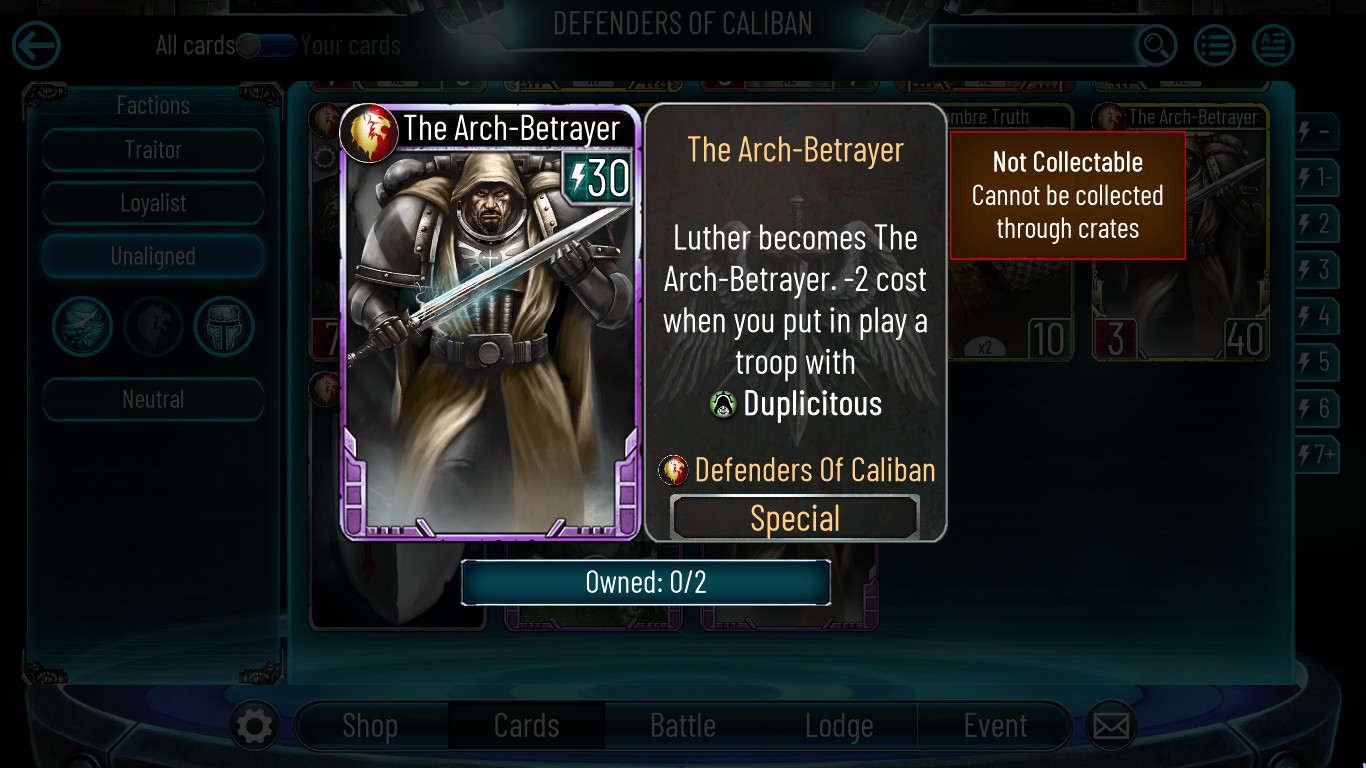Open the Lodge tab
Image resolution: width=1366 pixels, height=768 pixels.
(x=839, y=726)
